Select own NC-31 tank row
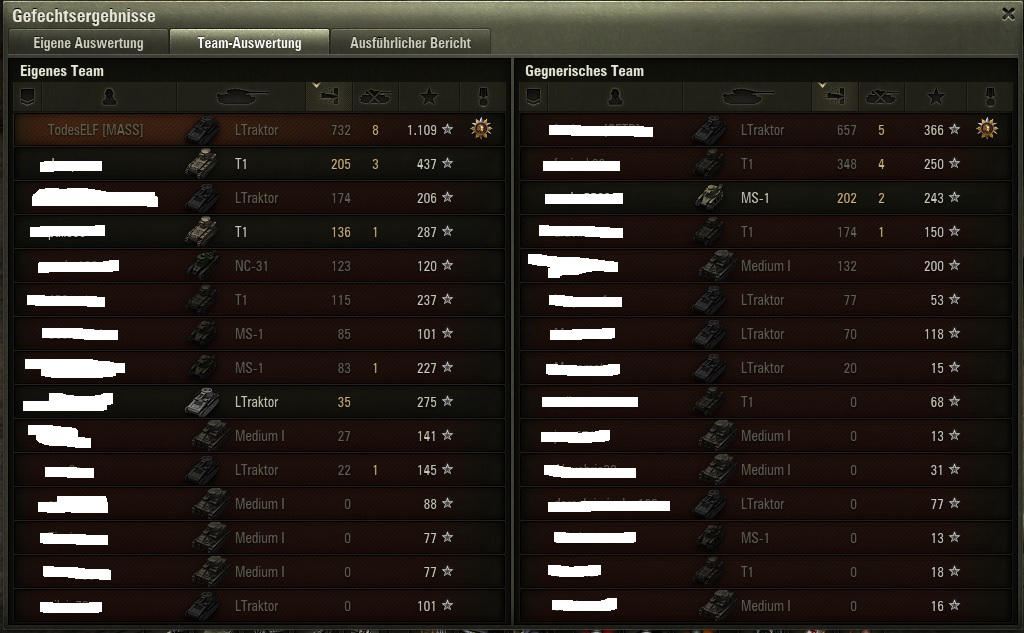The width and height of the screenshot is (1024, 633). click(x=259, y=265)
